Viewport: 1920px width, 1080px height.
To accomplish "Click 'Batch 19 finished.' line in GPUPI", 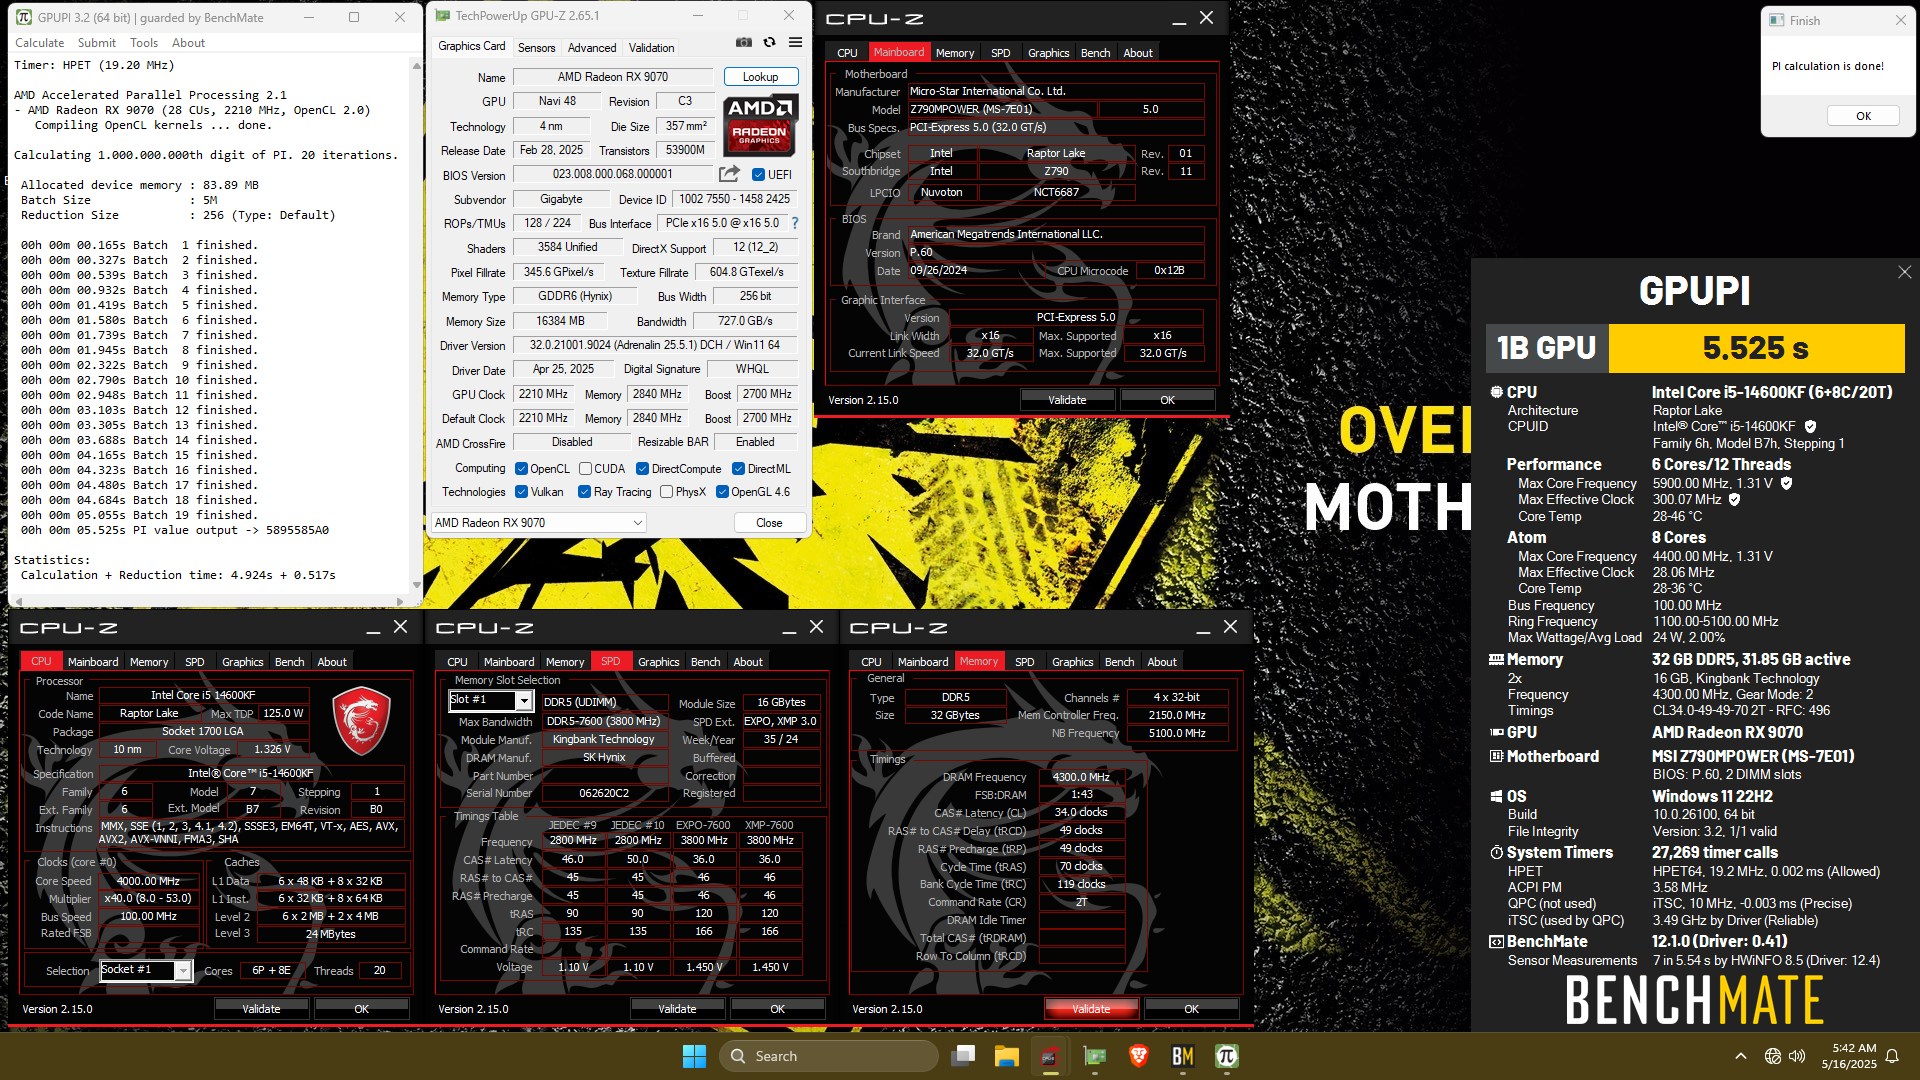I will pyautogui.click(x=139, y=515).
